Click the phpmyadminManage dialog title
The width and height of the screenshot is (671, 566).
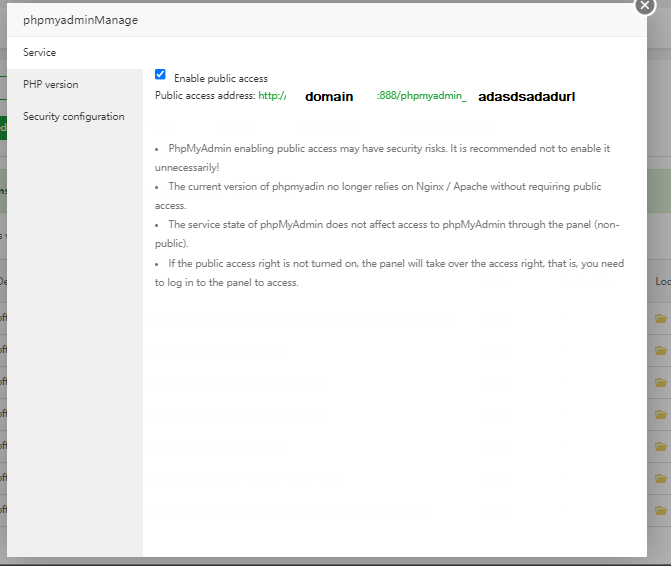80,20
